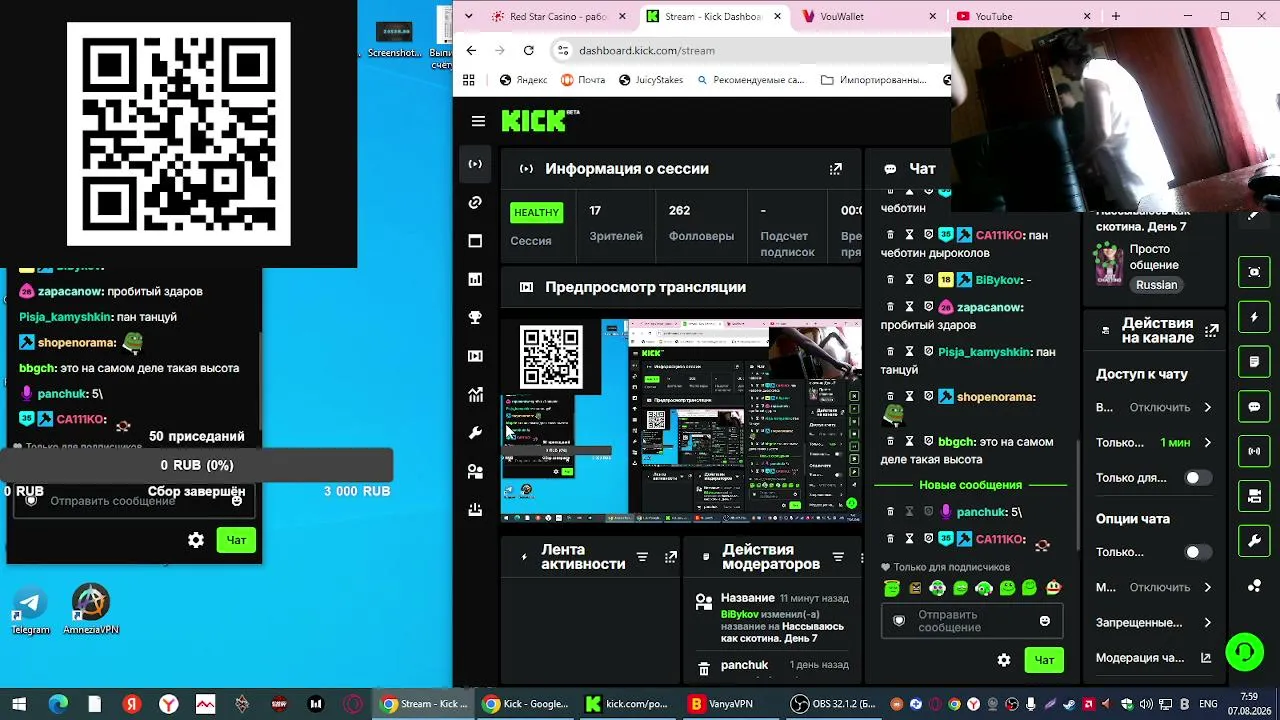The width and height of the screenshot is (1280, 720).
Task: Click the wrench button in right toolbar
Action: click(x=1254, y=541)
